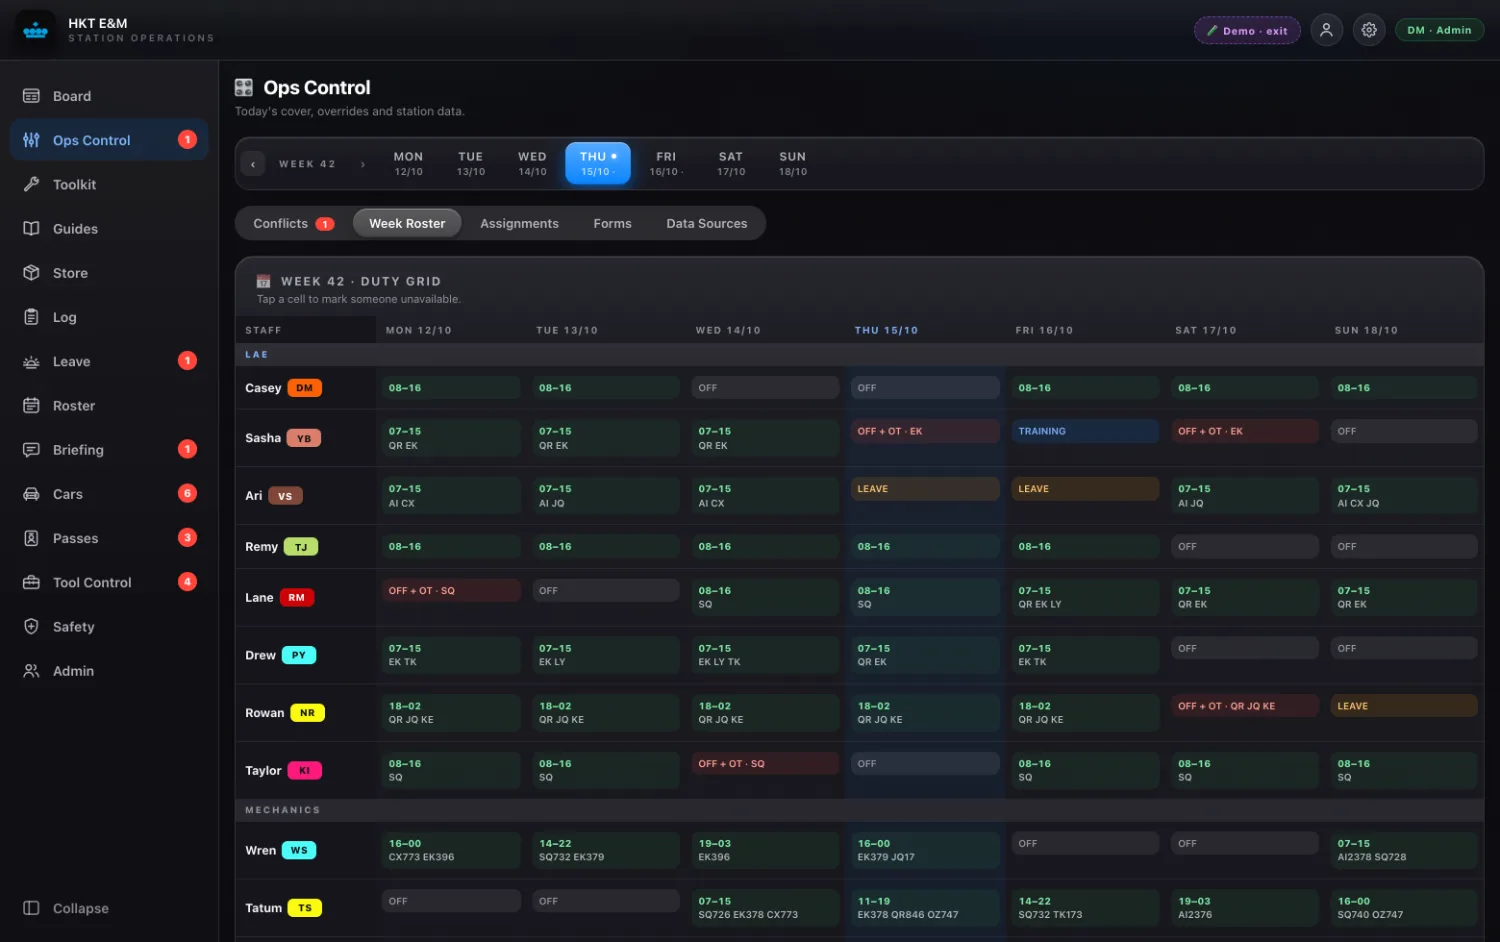Open the Toolkit wrench icon
Viewport: 1500px width, 942px height.
pos(31,184)
